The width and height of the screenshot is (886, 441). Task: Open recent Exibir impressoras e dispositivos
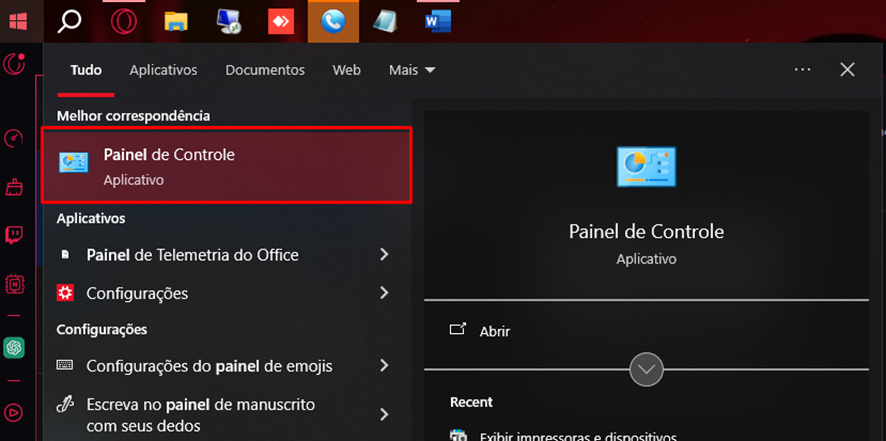pos(578,436)
